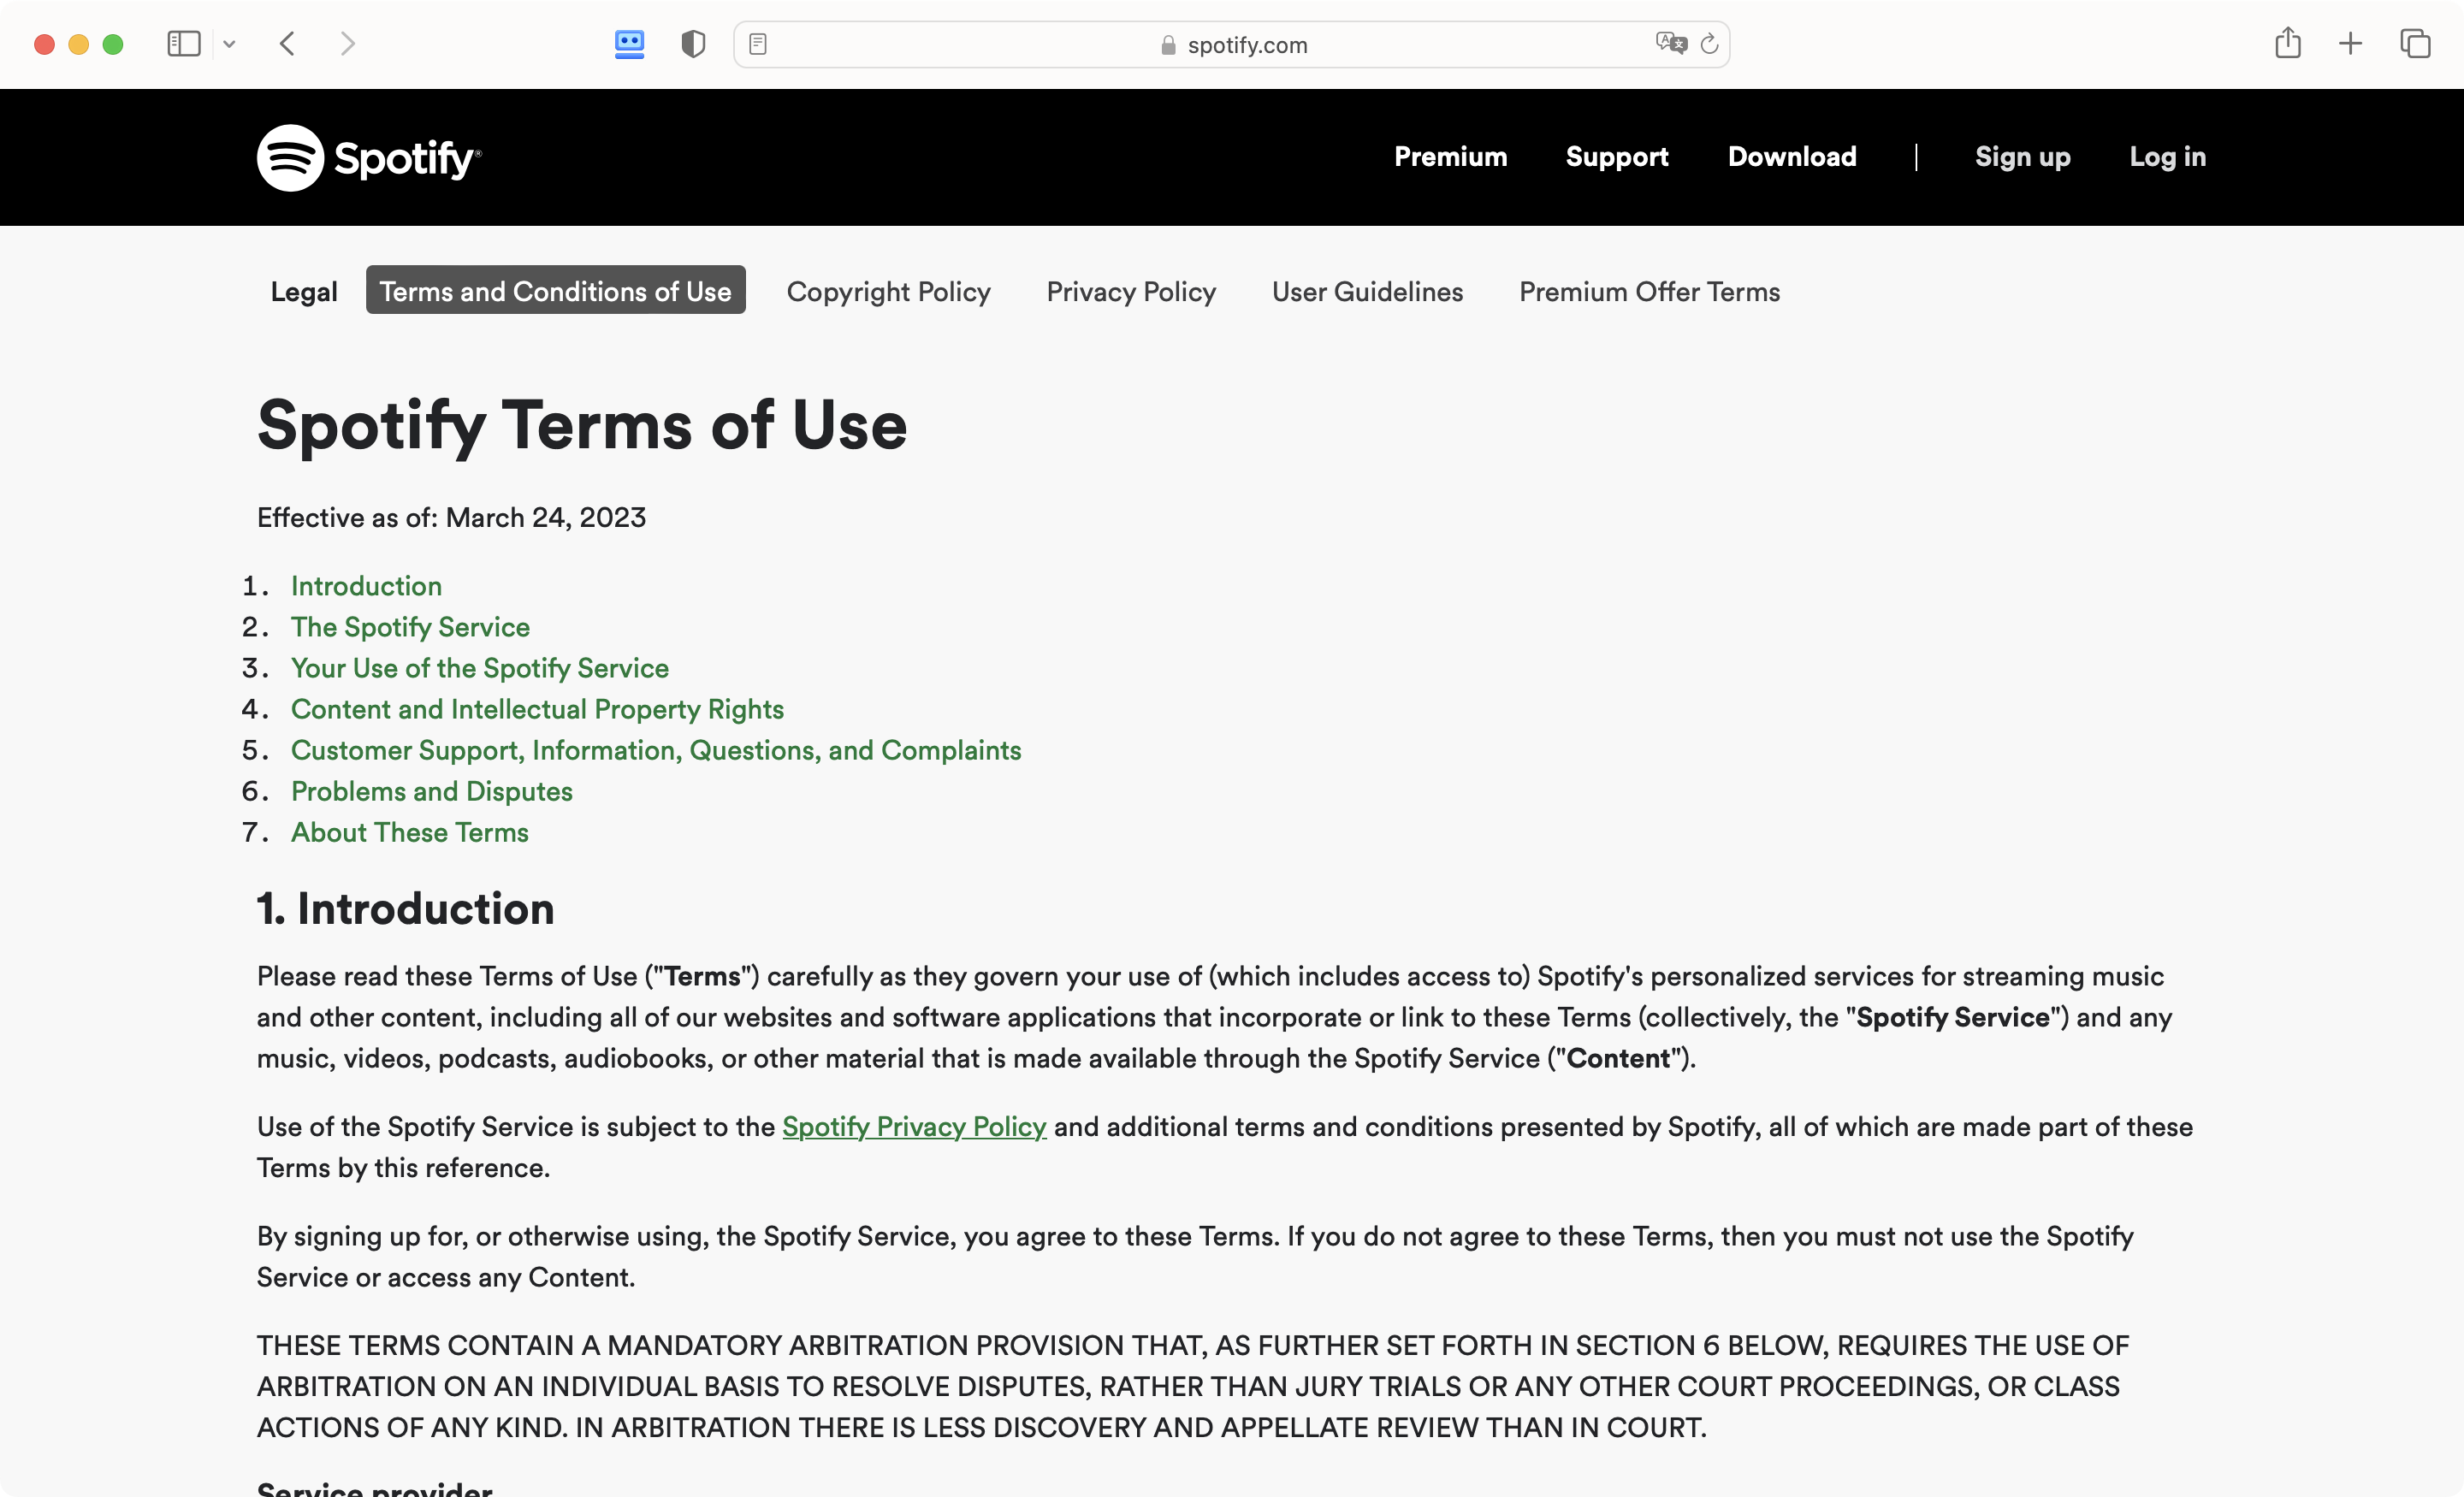Open the Download menu item

point(1792,157)
